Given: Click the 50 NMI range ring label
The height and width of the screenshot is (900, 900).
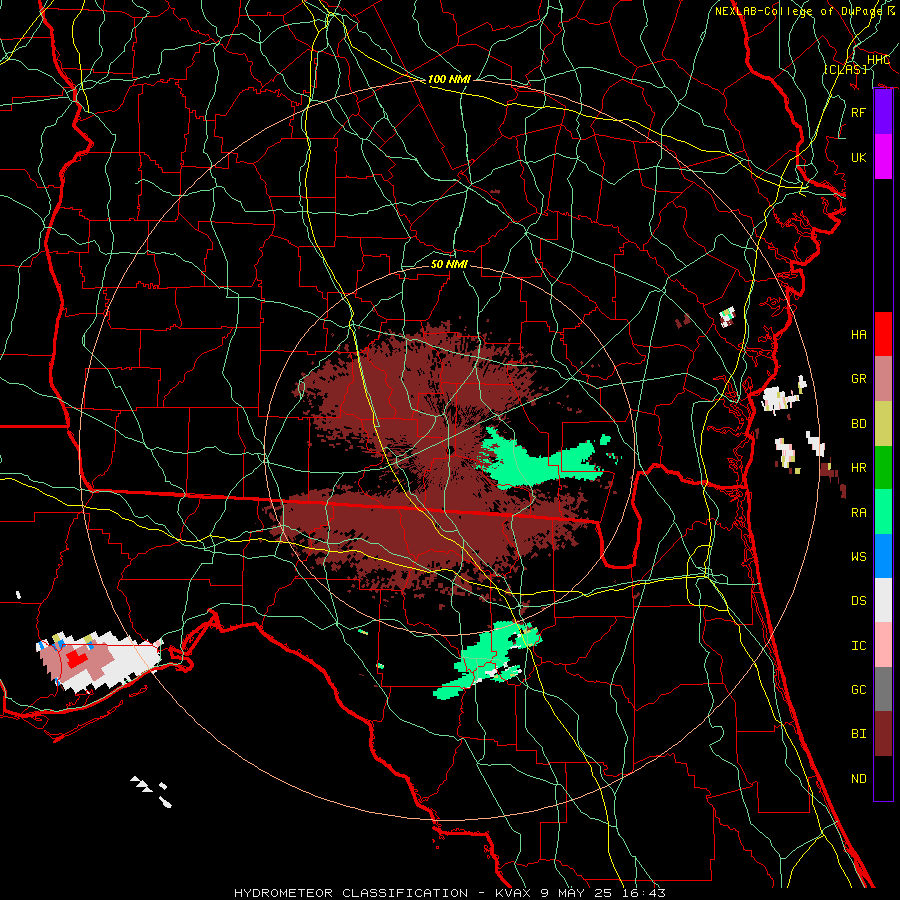Looking at the screenshot, I should (x=449, y=265).
